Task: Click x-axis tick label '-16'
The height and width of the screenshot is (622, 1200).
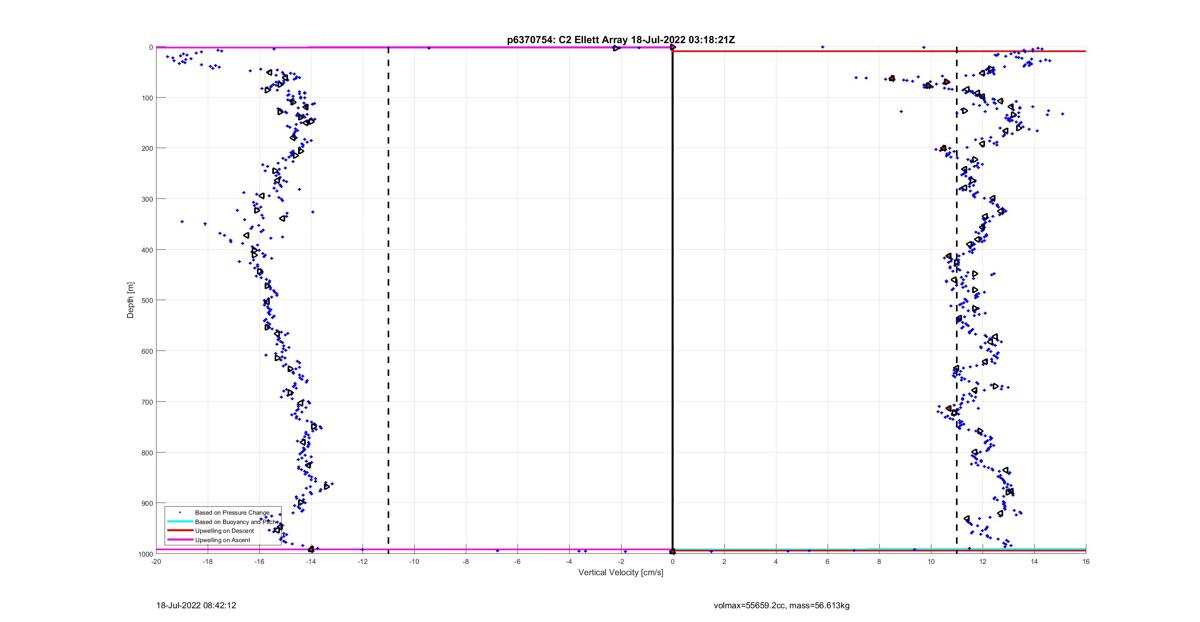Action: (259, 562)
